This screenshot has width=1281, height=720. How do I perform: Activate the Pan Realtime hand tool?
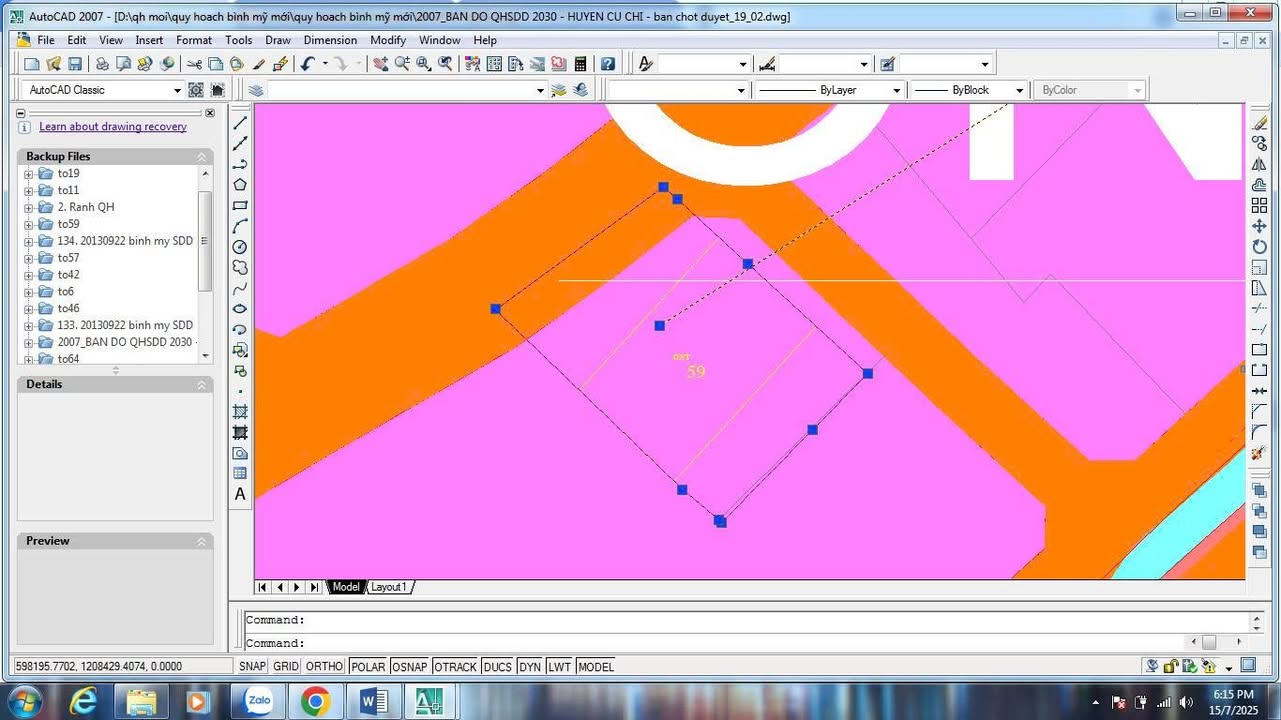coord(380,64)
